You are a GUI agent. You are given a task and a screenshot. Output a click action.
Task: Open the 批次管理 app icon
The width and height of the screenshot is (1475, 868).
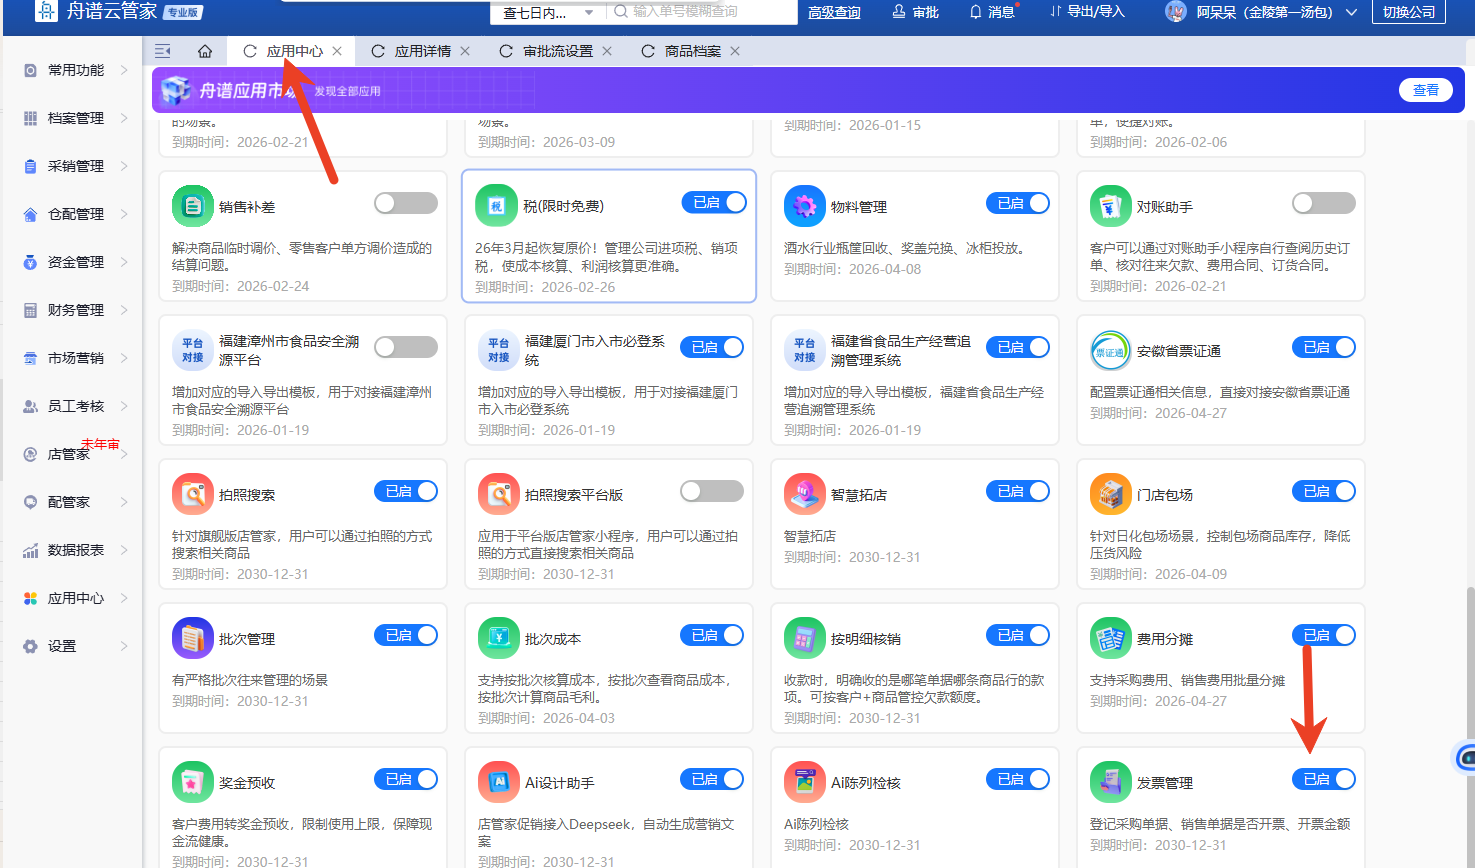tap(193, 638)
